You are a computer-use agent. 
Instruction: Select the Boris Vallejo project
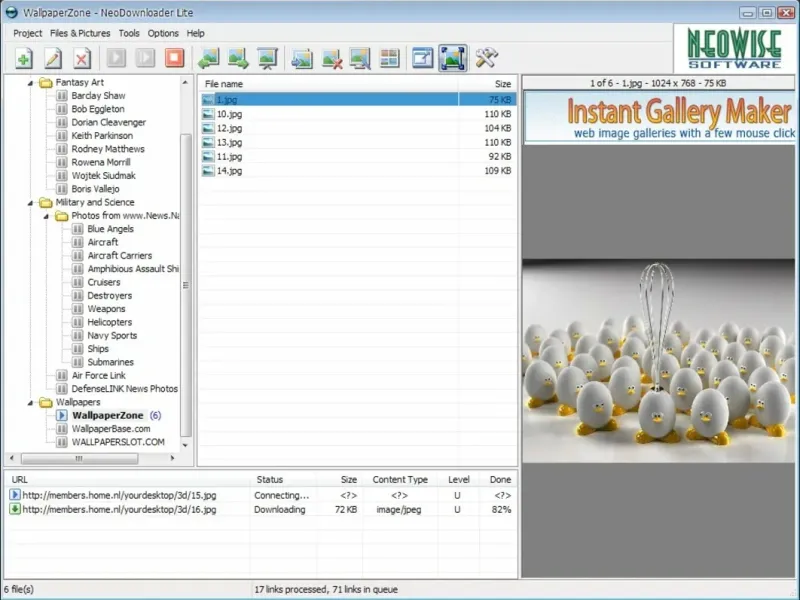click(95, 189)
